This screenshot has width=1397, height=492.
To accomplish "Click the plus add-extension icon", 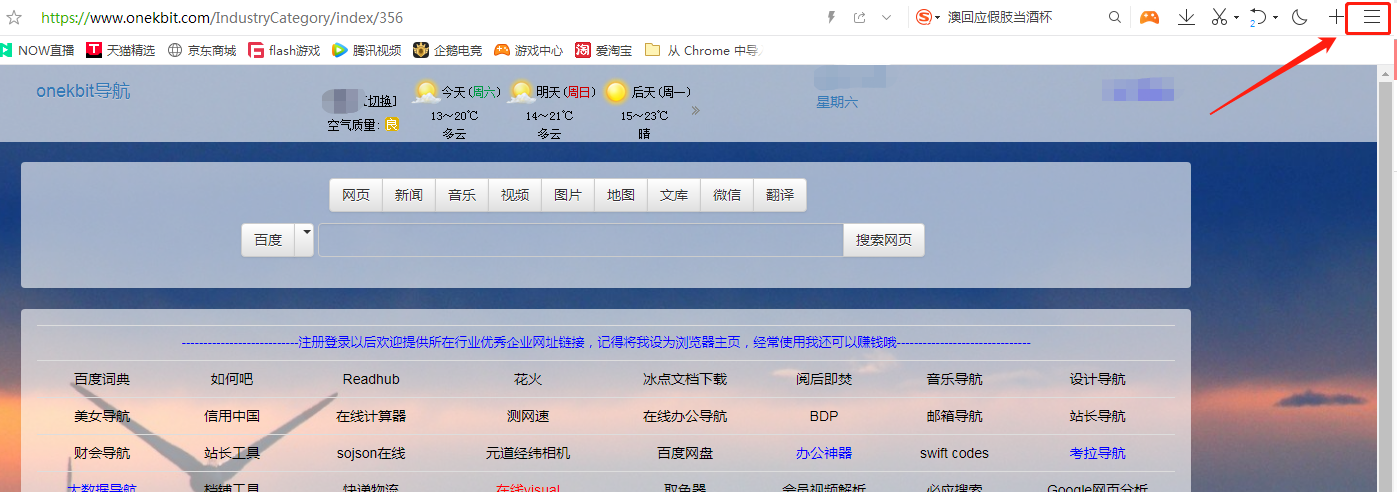I will pyautogui.click(x=1336, y=18).
